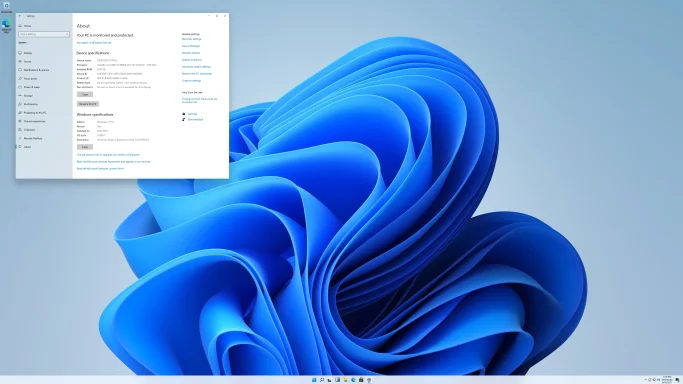Launch File Explorer from the taskbar
Screen dimensions: 683x384
coord(345,380)
